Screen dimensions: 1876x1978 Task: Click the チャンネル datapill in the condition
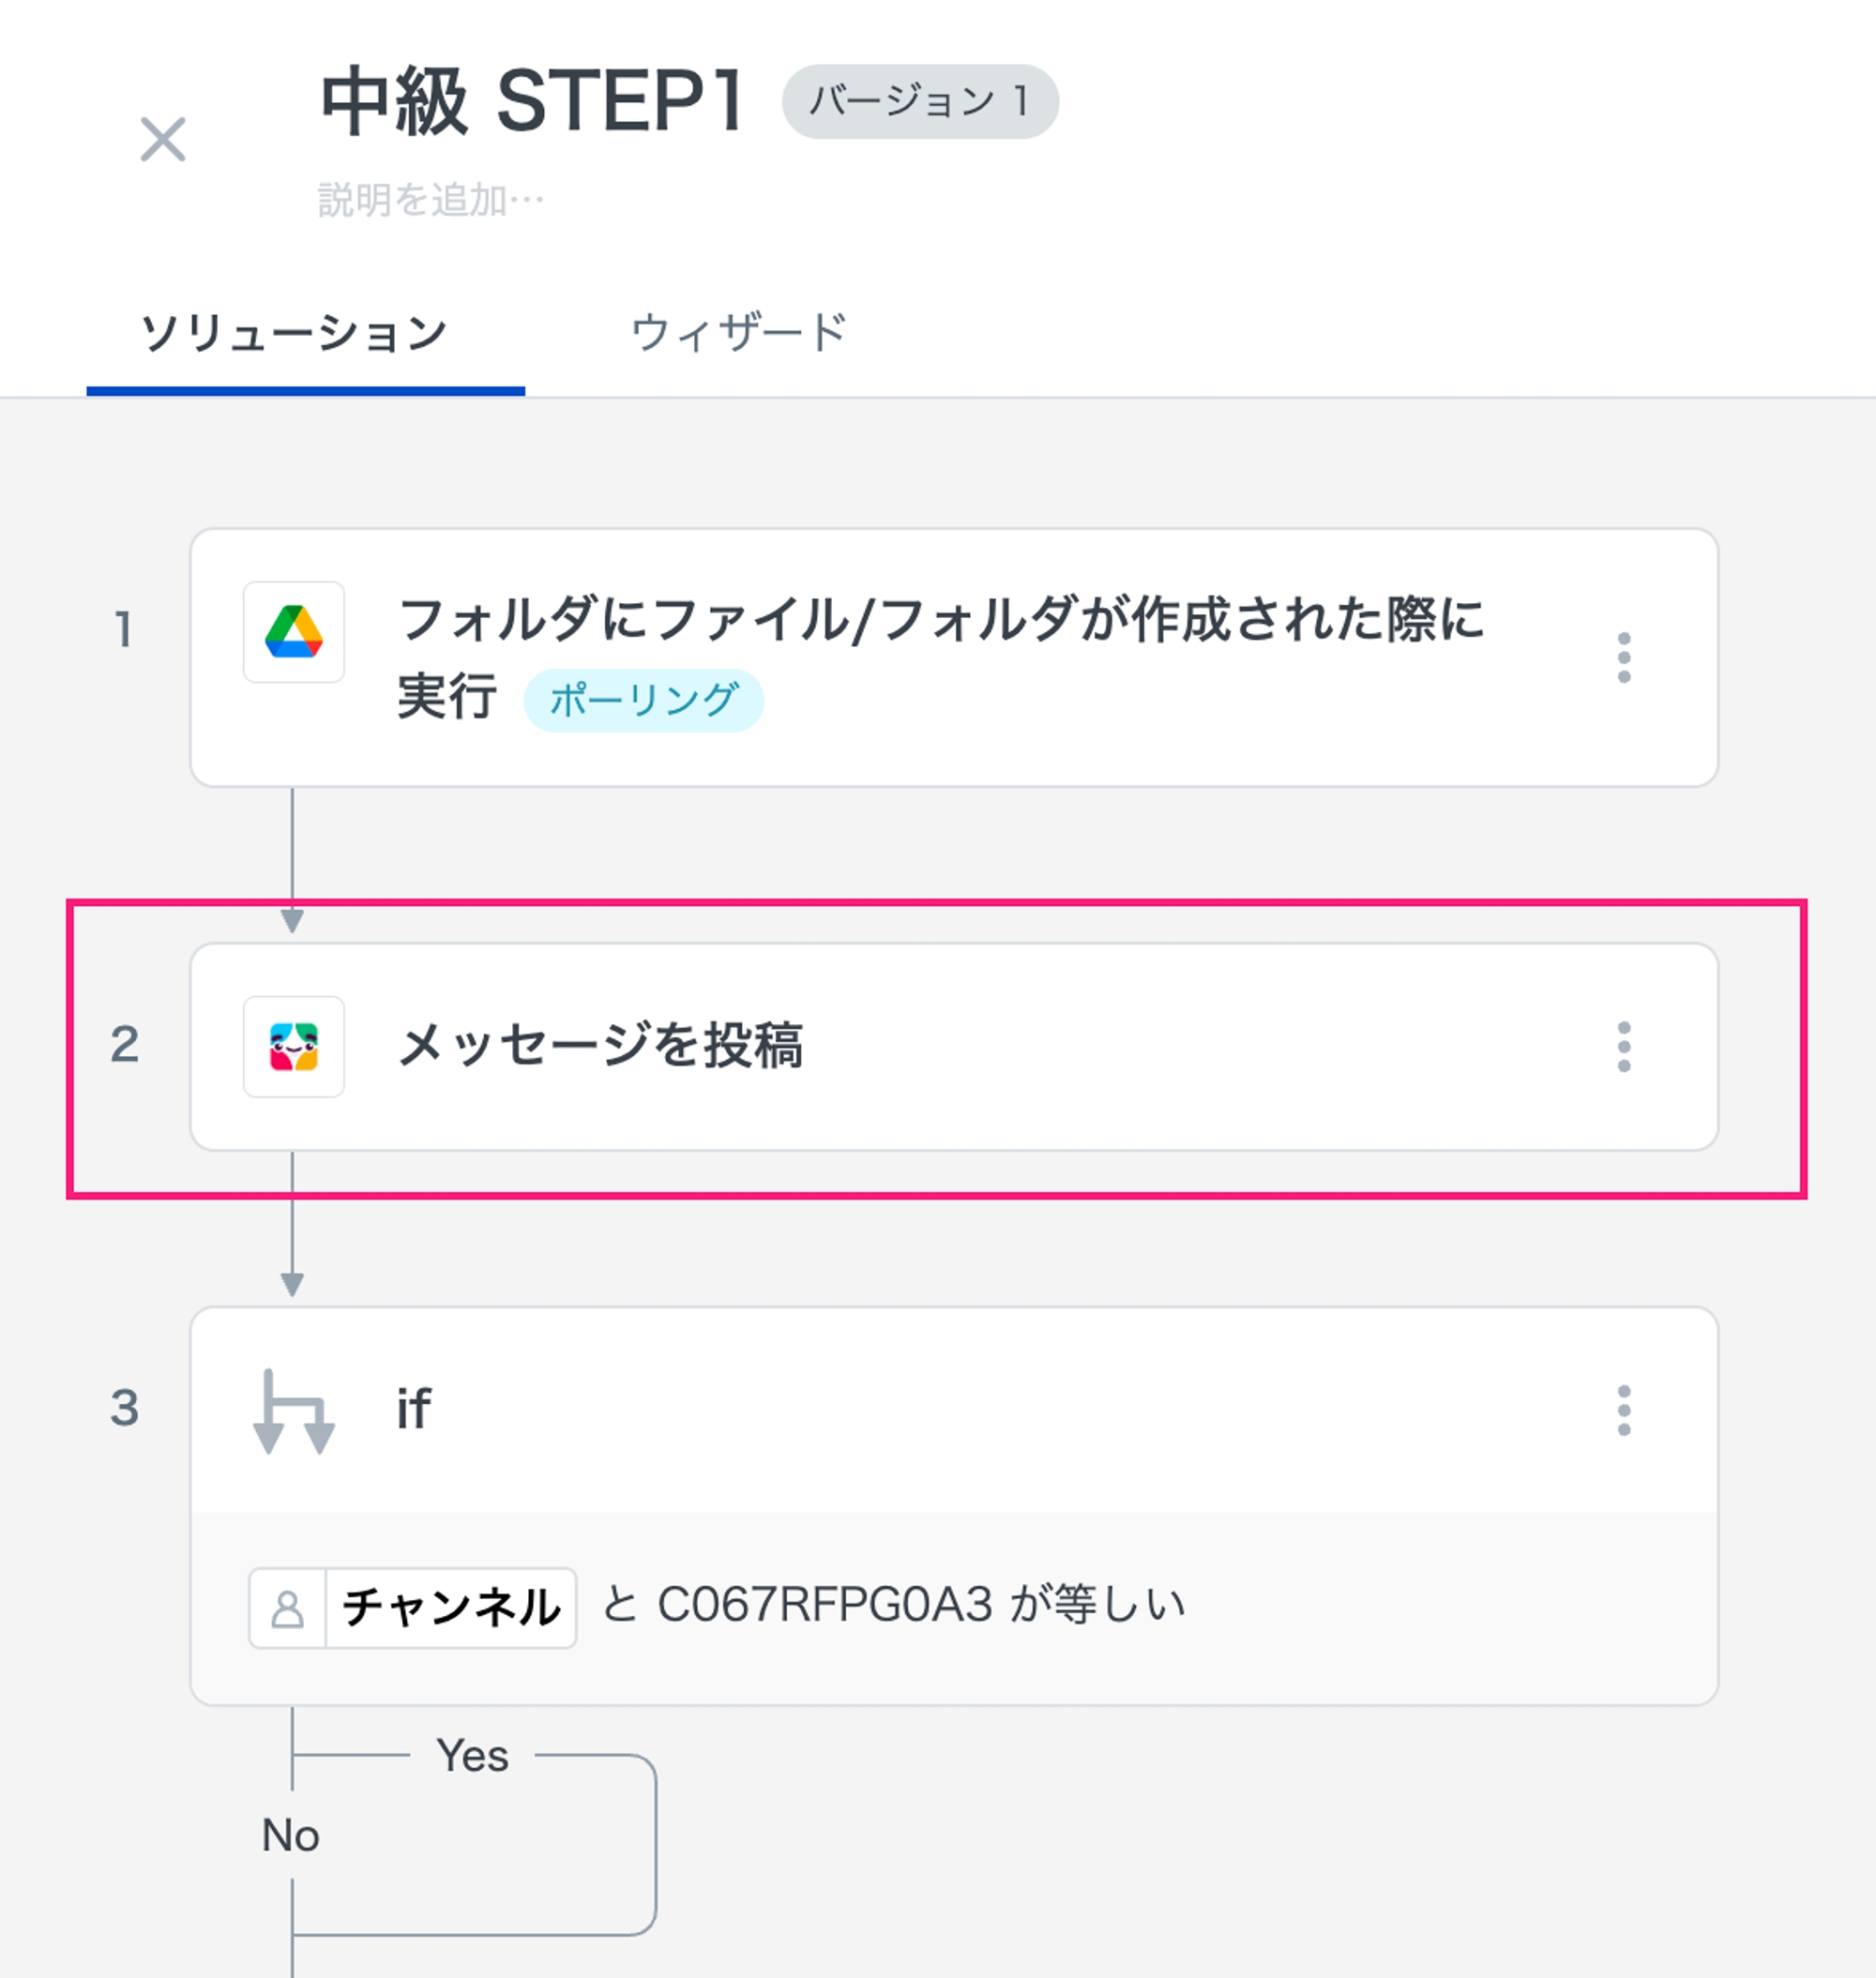(450, 1608)
